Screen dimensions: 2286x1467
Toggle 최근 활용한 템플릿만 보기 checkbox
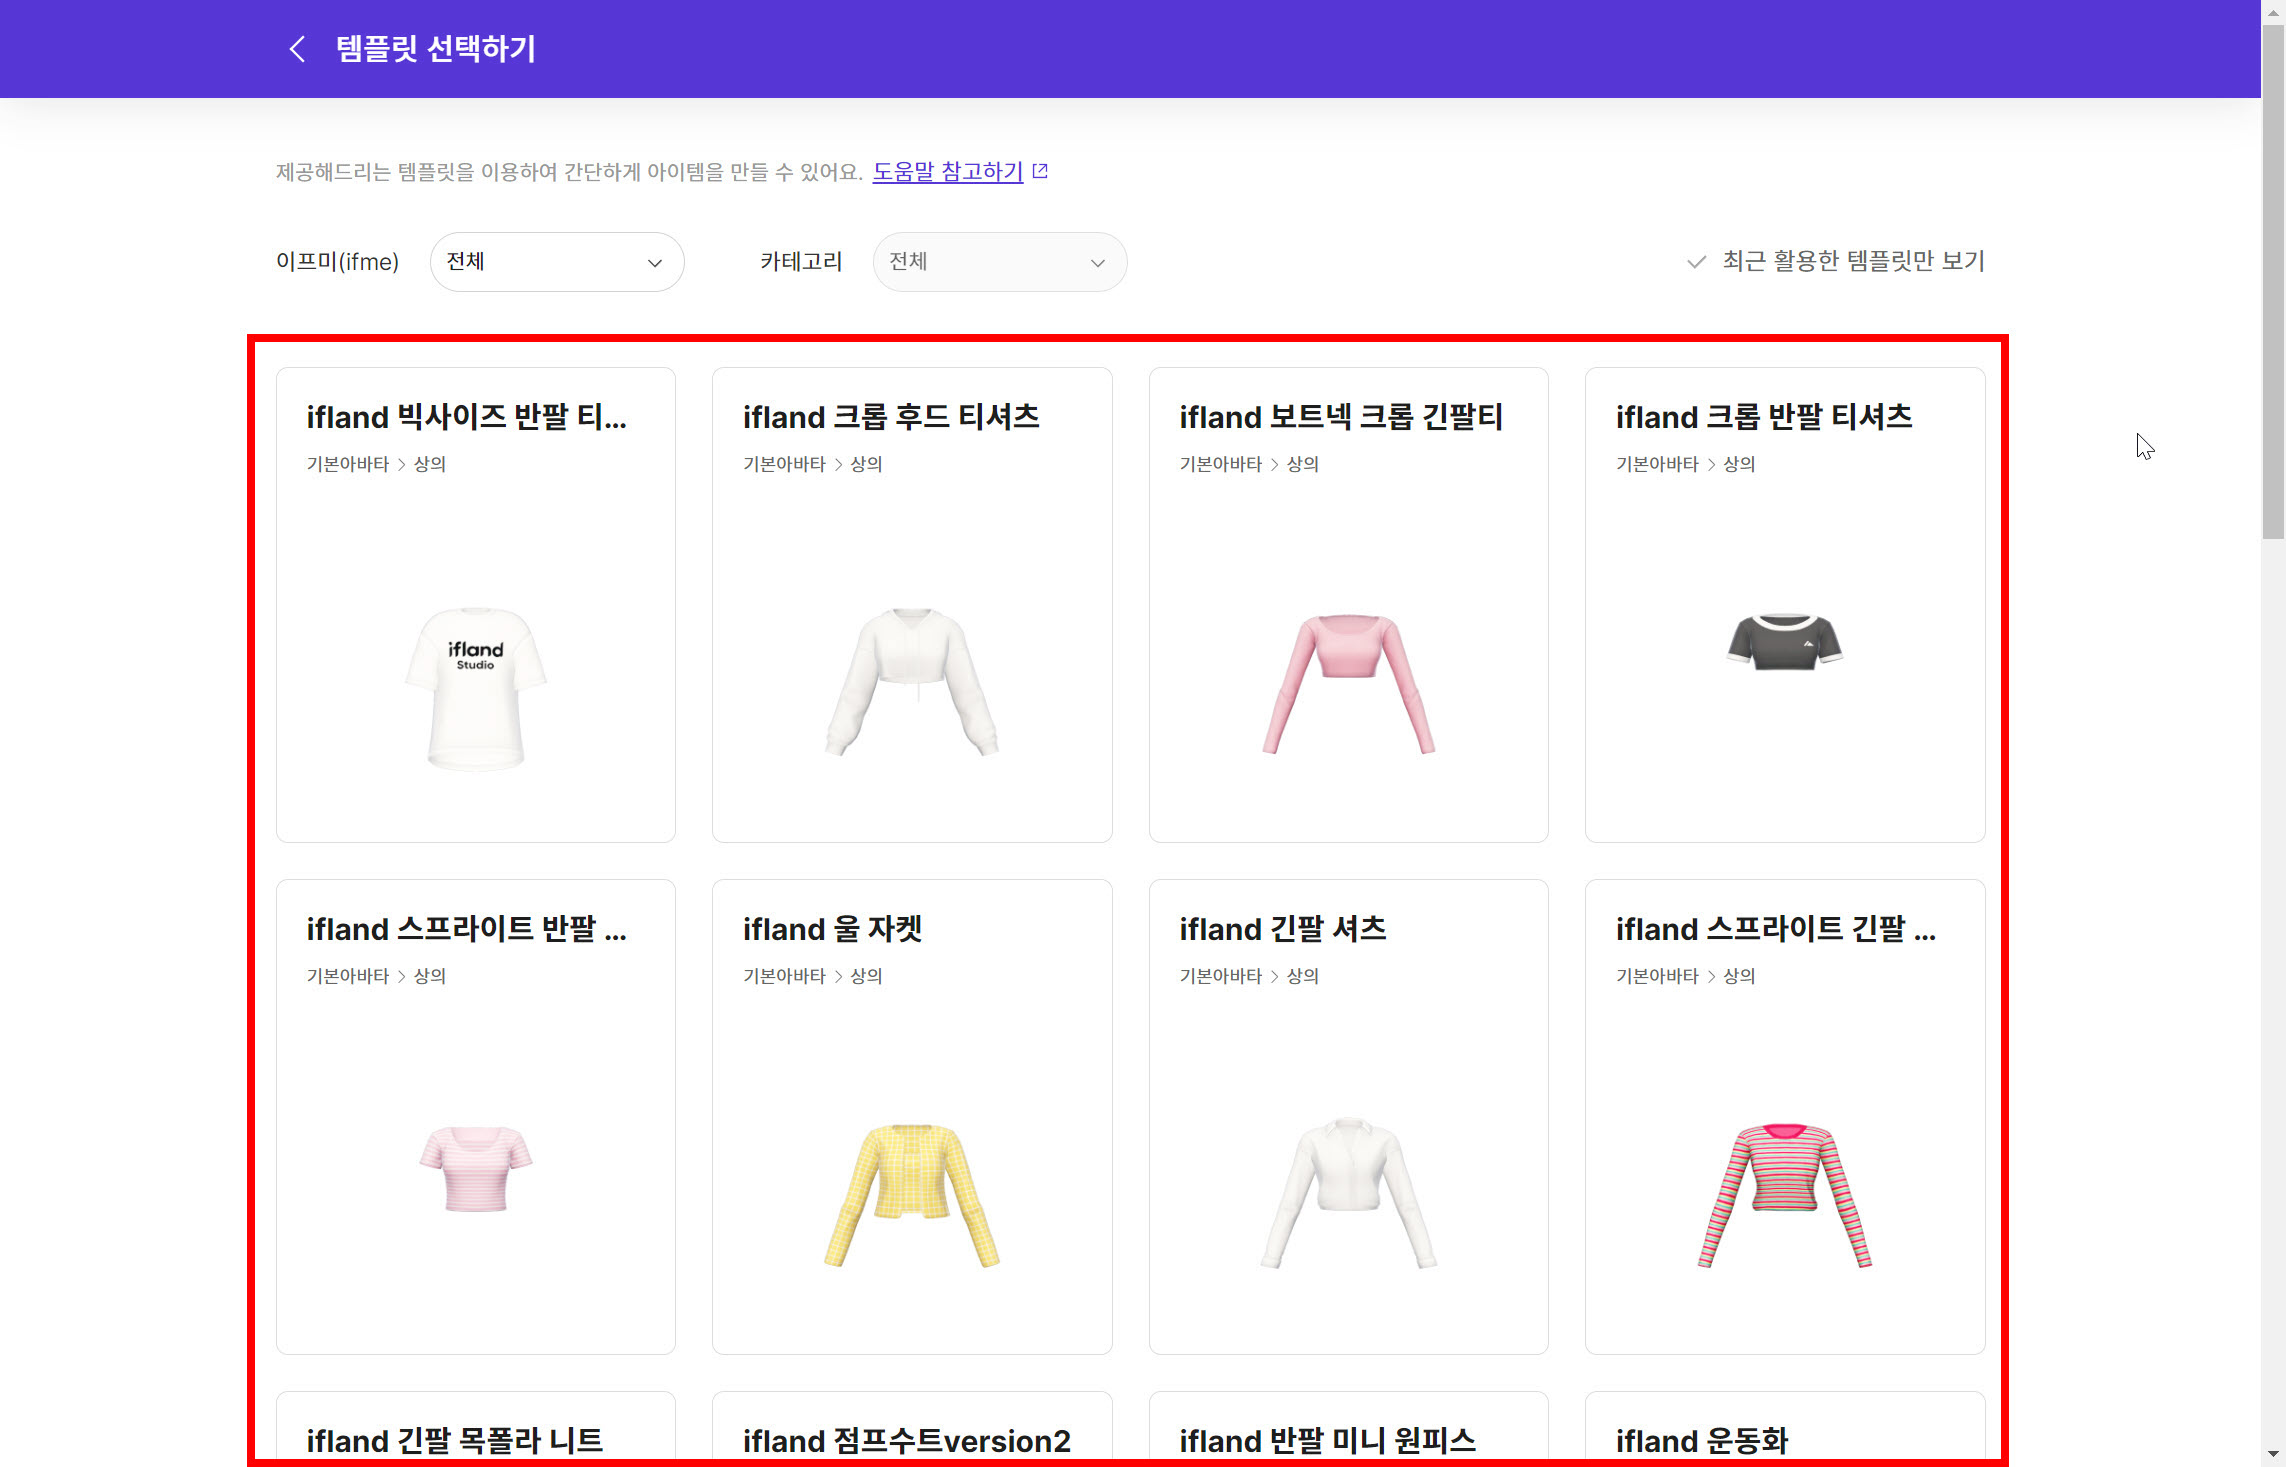pos(1696,262)
